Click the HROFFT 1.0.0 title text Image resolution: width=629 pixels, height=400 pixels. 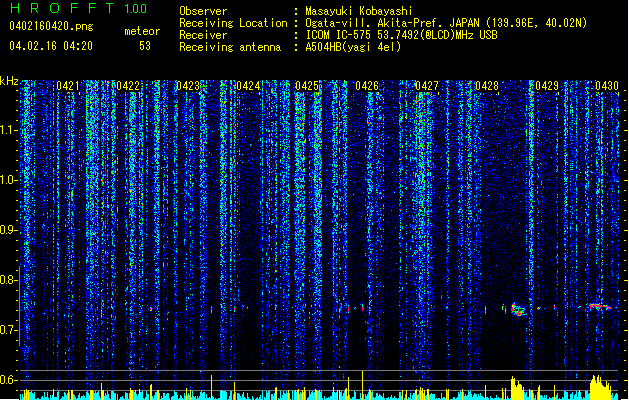79,8
